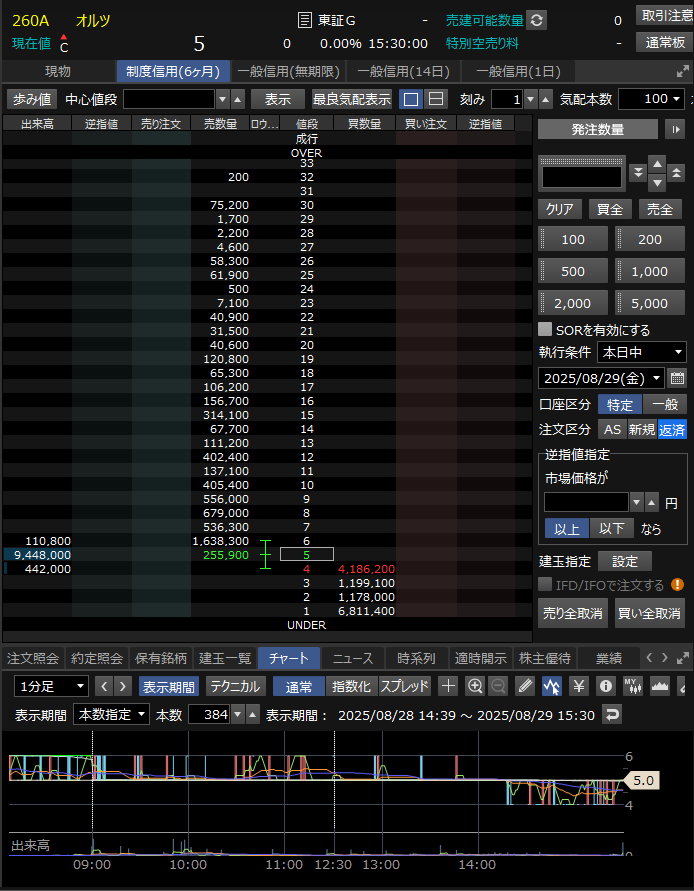Open the calendar date picker icon
694x891 pixels.
[x=677, y=378]
